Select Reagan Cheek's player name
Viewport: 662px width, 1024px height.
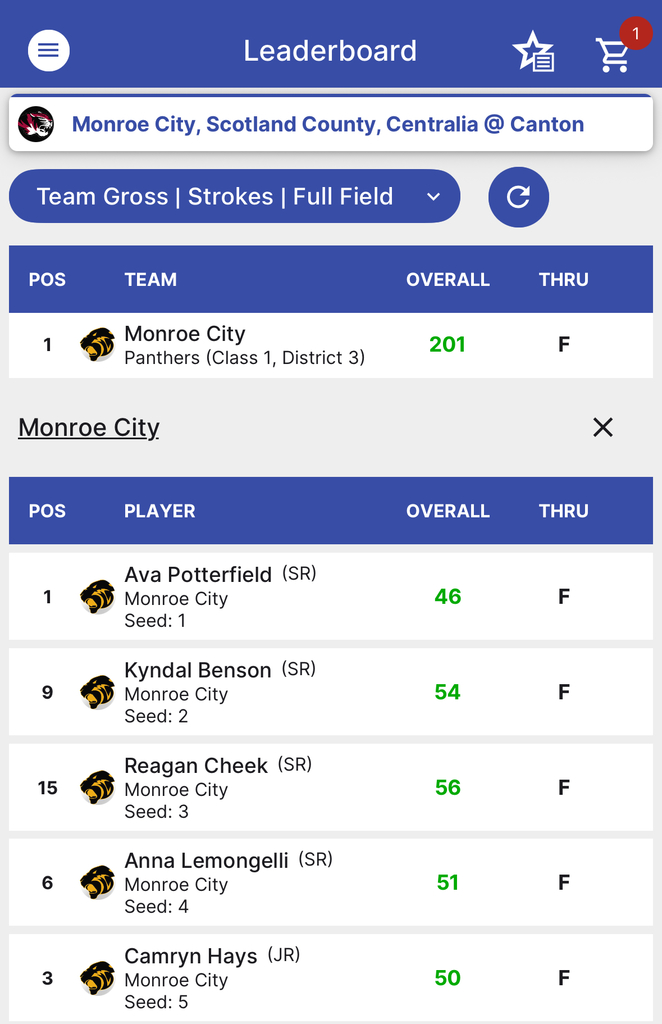(x=196, y=766)
